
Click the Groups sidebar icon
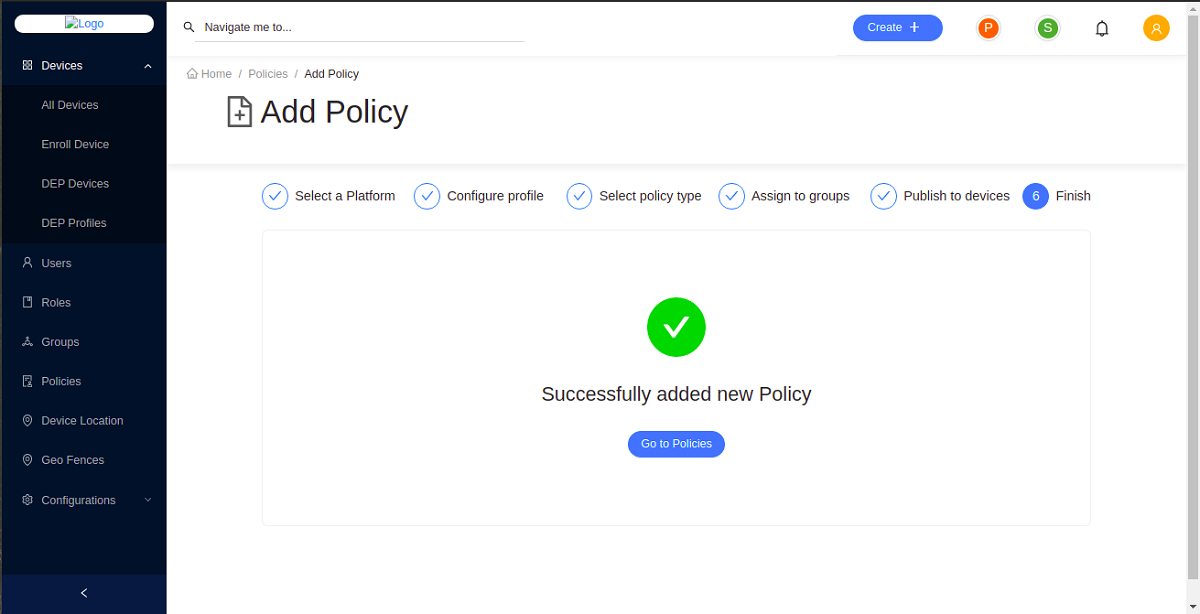28,342
